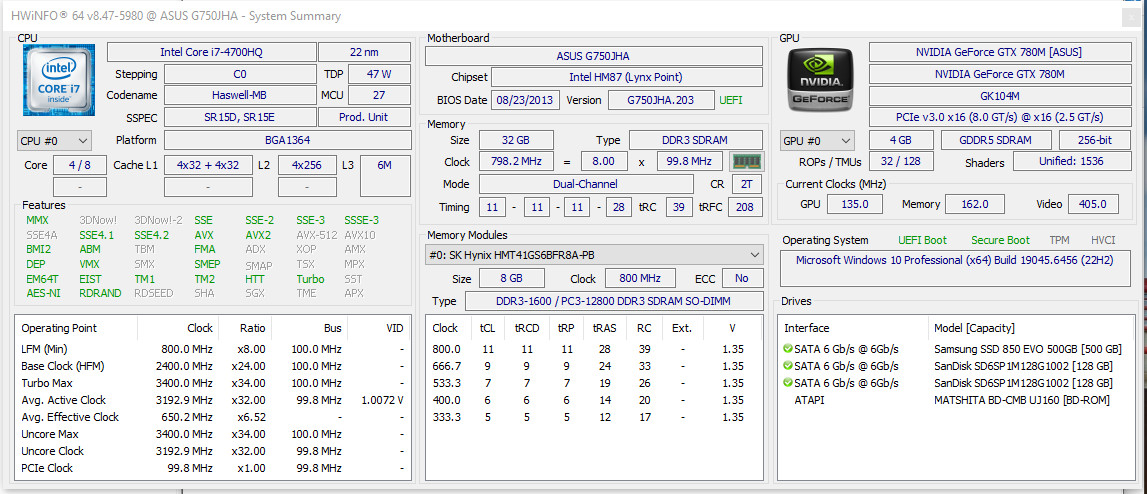Click the Core 4 / 8 field
The width and height of the screenshot is (1147, 494).
80,165
